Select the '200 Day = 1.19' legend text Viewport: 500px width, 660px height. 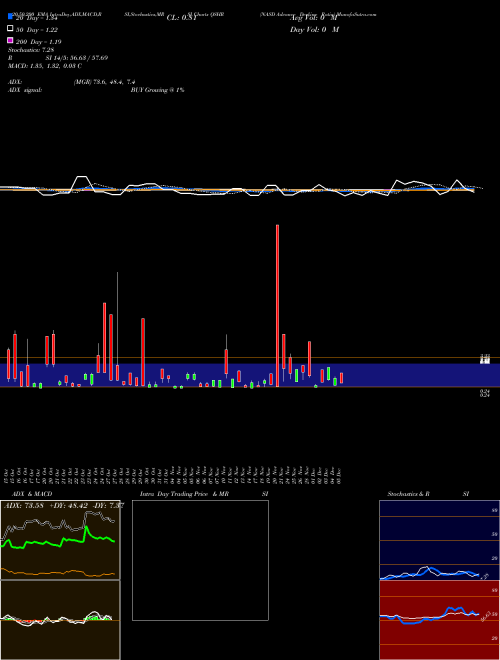[x=38, y=42]
